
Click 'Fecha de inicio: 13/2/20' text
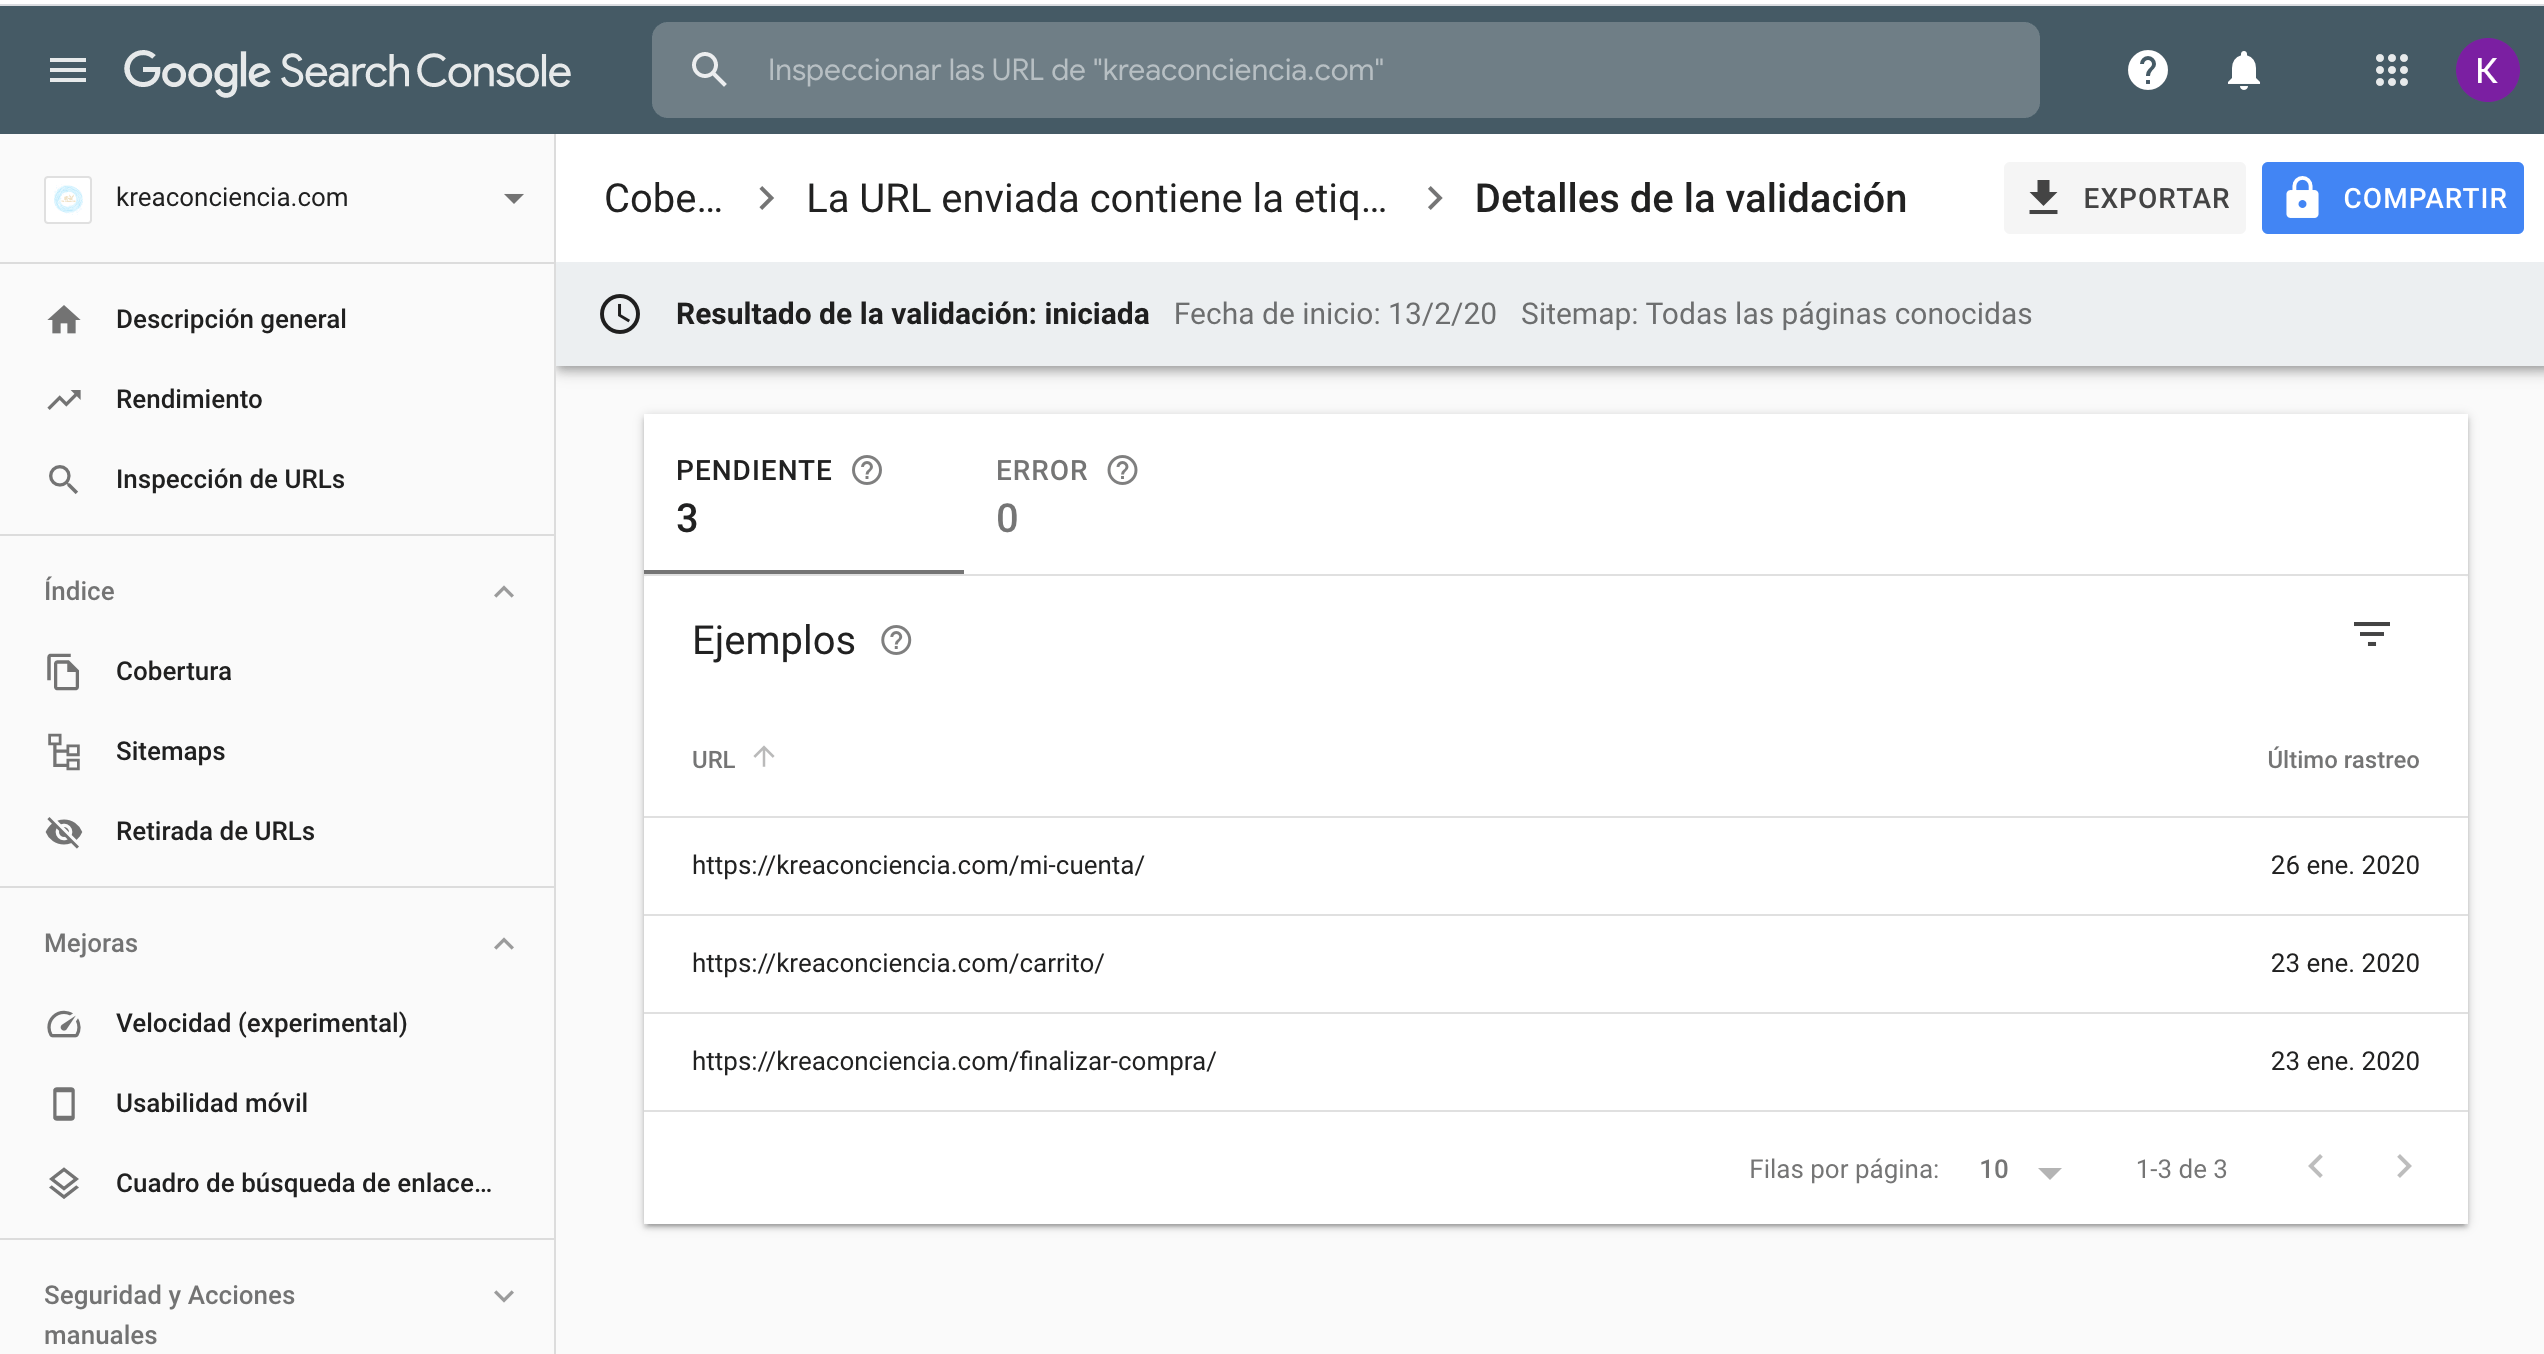pyautogui.click(x=1335, y=314)
